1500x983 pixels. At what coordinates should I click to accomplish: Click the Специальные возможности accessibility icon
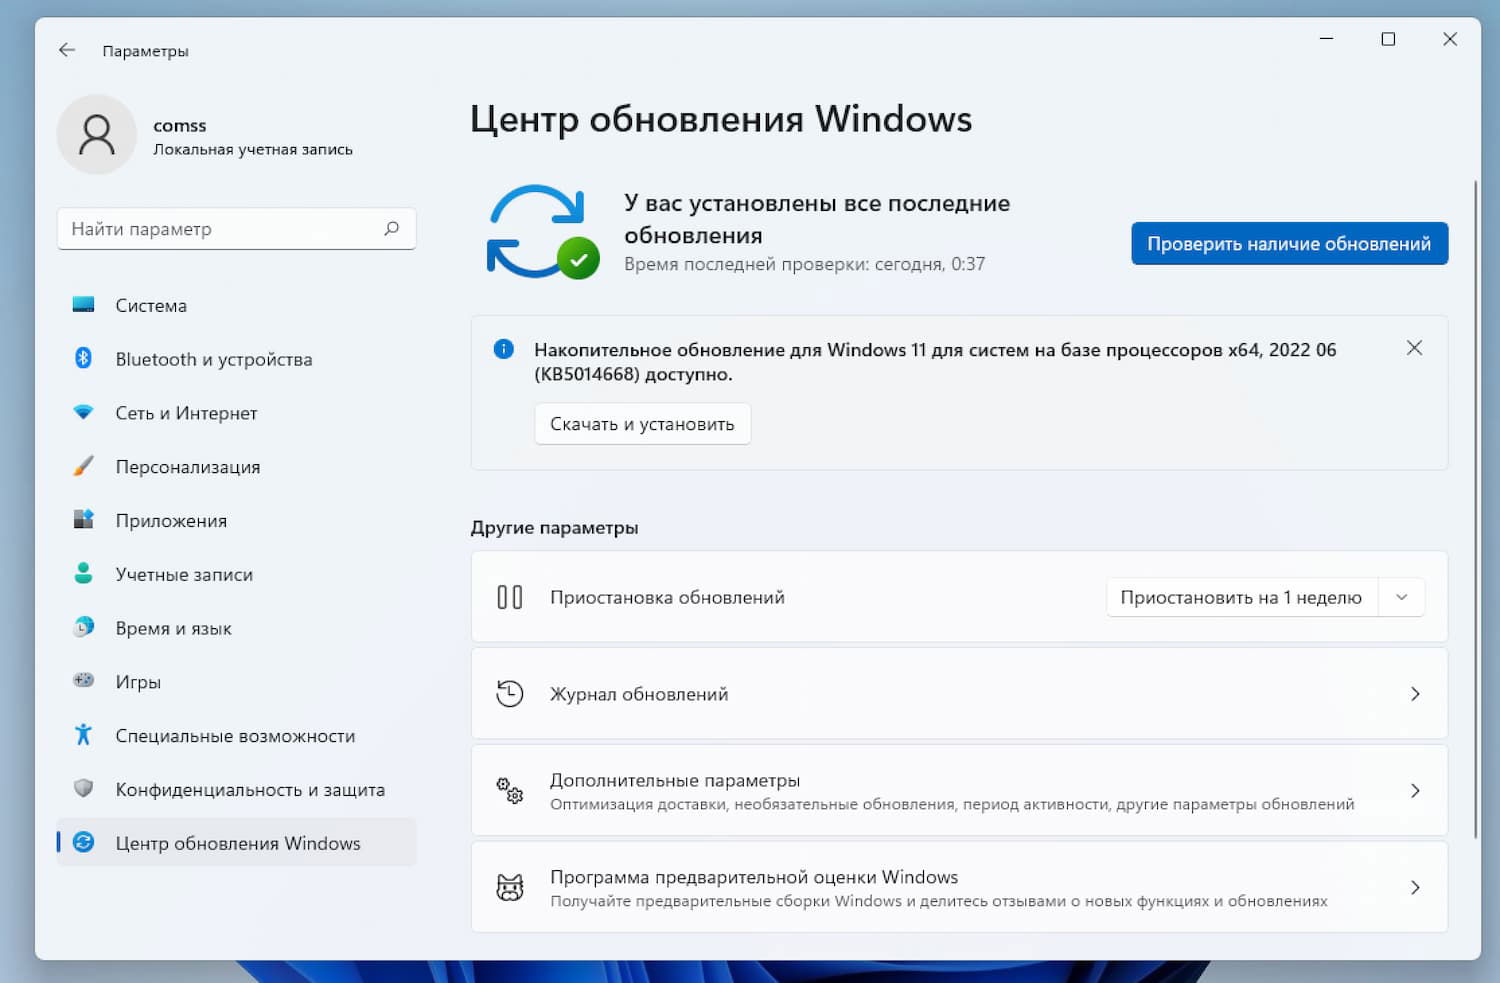[x=84, y=735]
